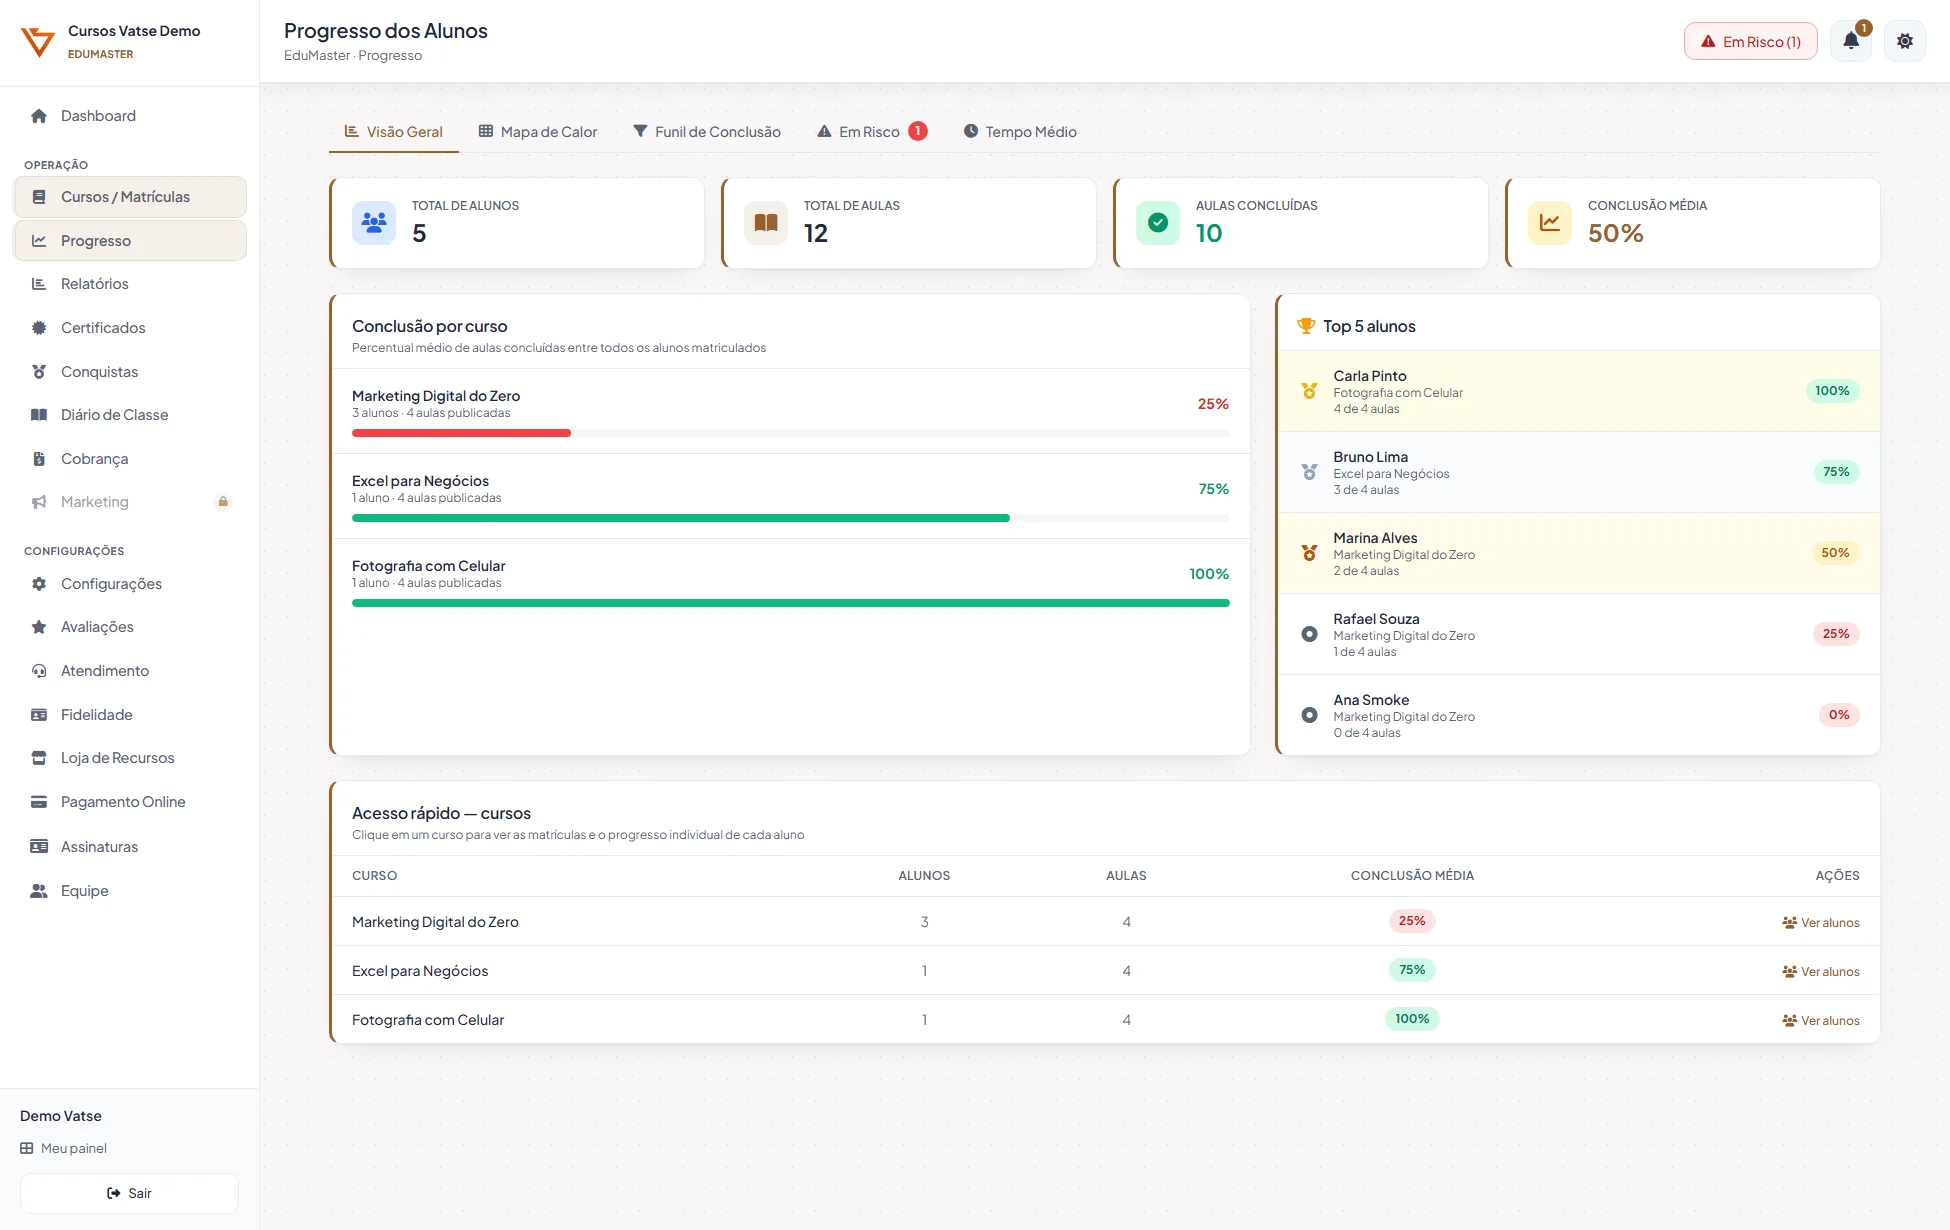Viewport: 1950px width, 1230px height.
Task: Open the Meu painel link
Action: [x=63, y=1148]
